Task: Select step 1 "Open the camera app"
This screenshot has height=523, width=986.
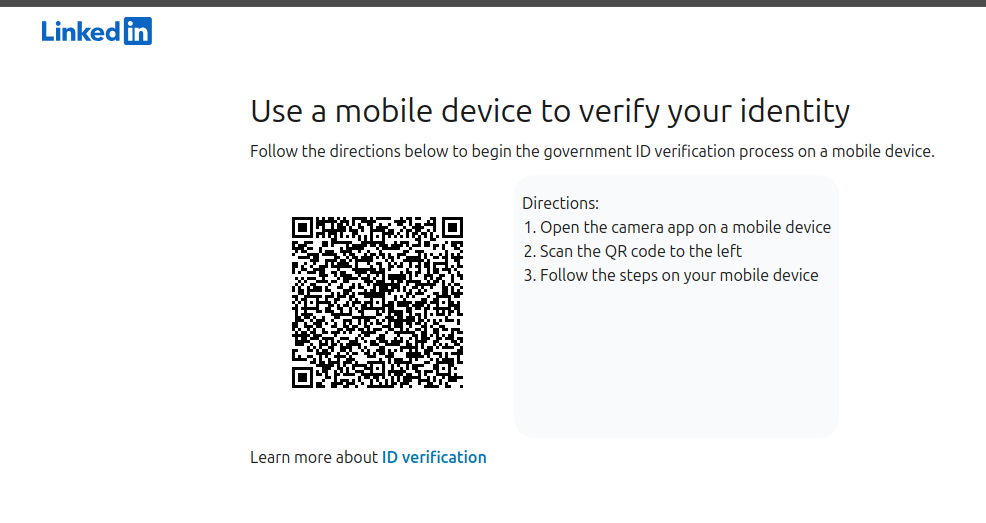Action: [x=677, y=227]
